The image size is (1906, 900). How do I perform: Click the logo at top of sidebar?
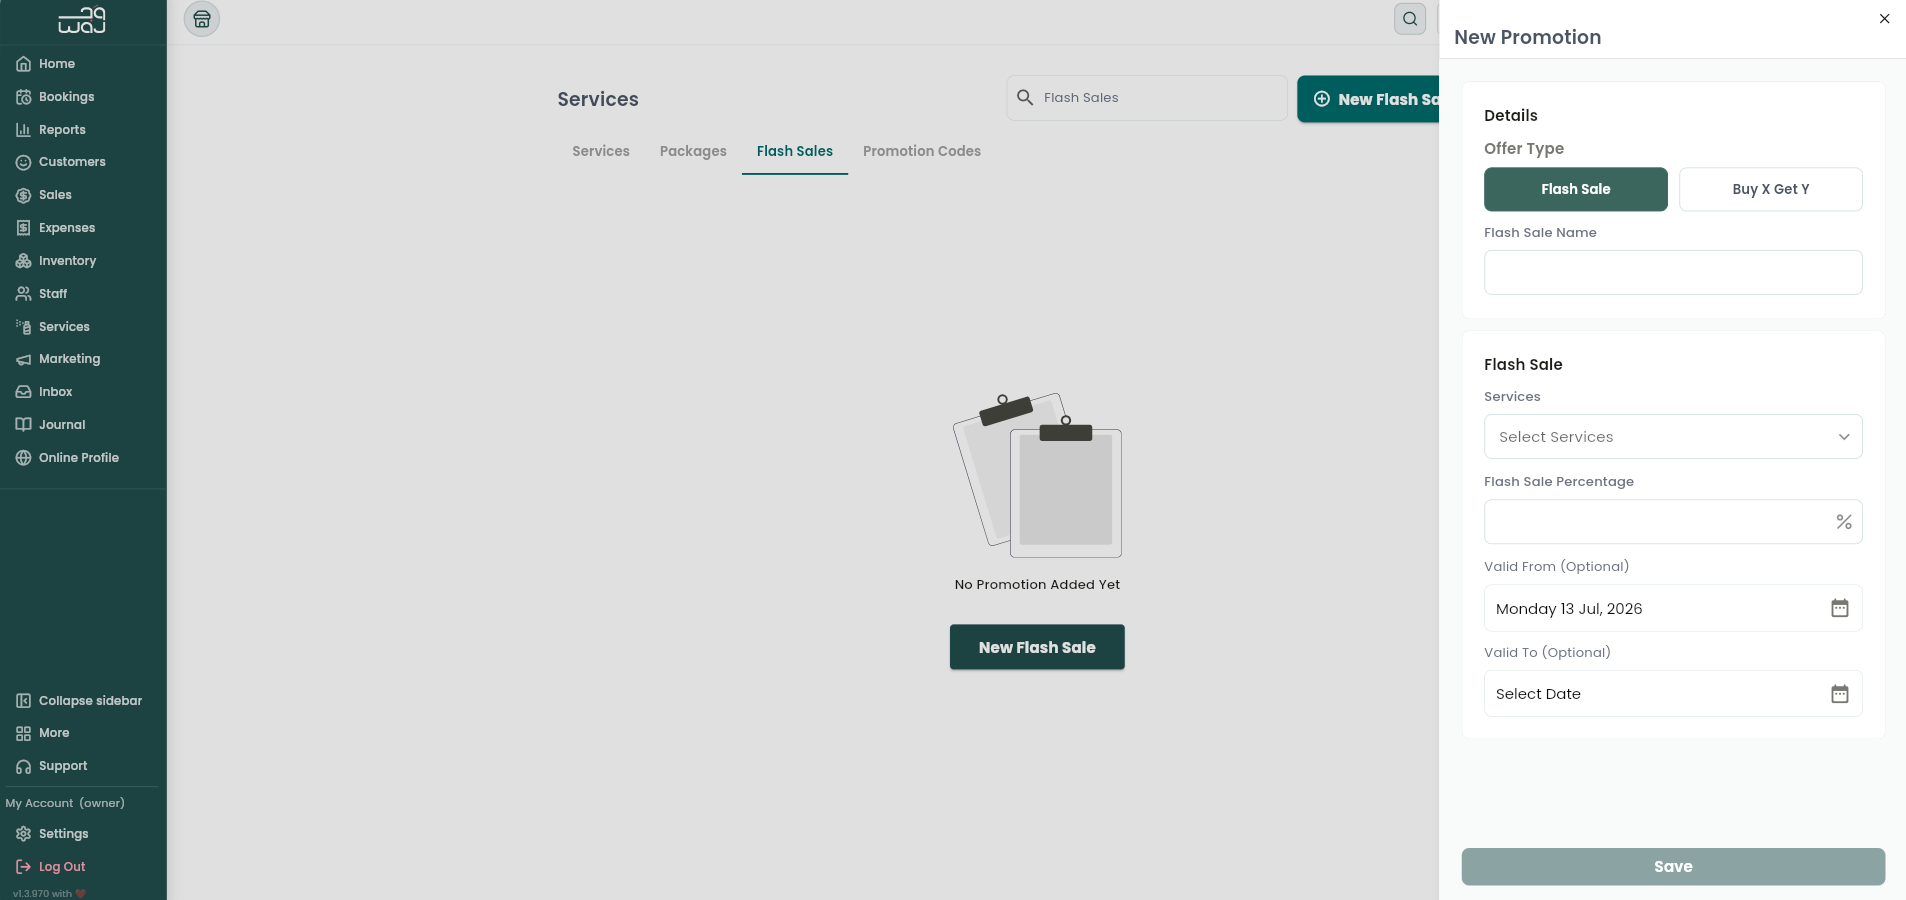pyautogui.click(x=82, y=20)
